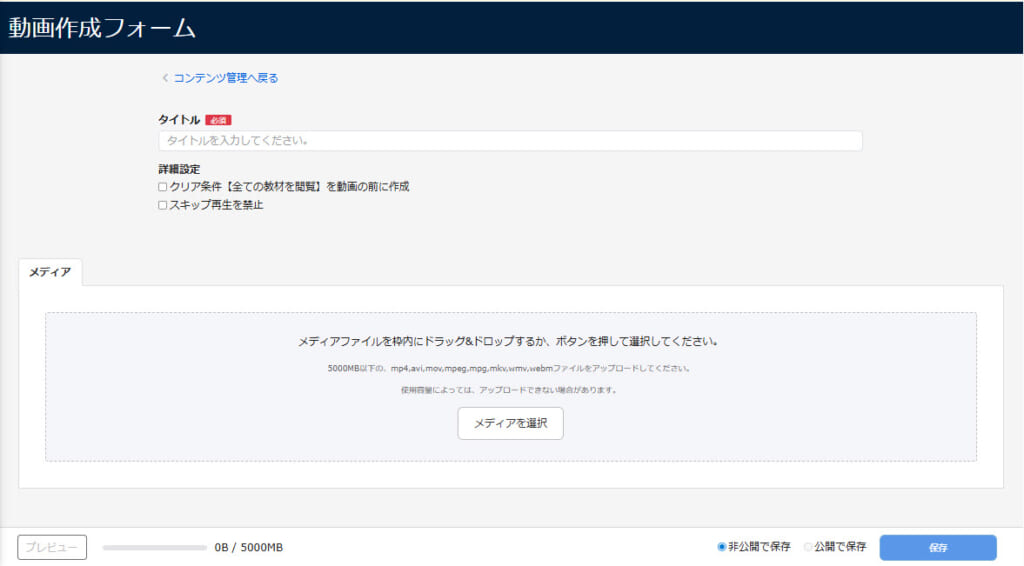1024x566 pixels.
Task: Click the back chevron icon beside コンテンツ管理へ戻る
Action: coord(165,78)
